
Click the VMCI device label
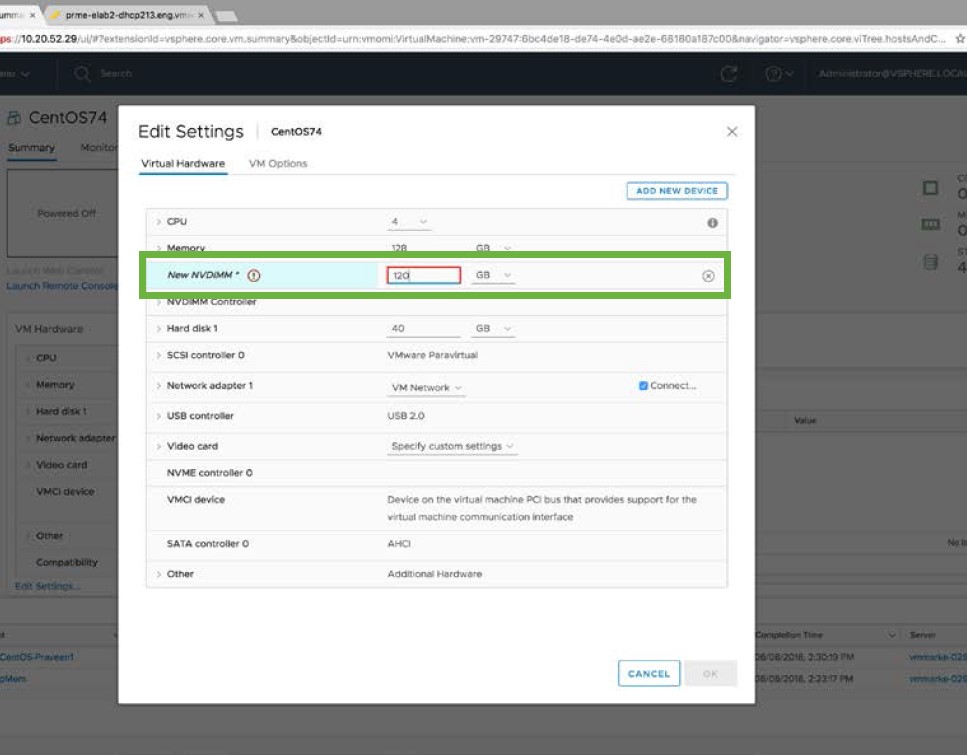(x=195, y=500)
